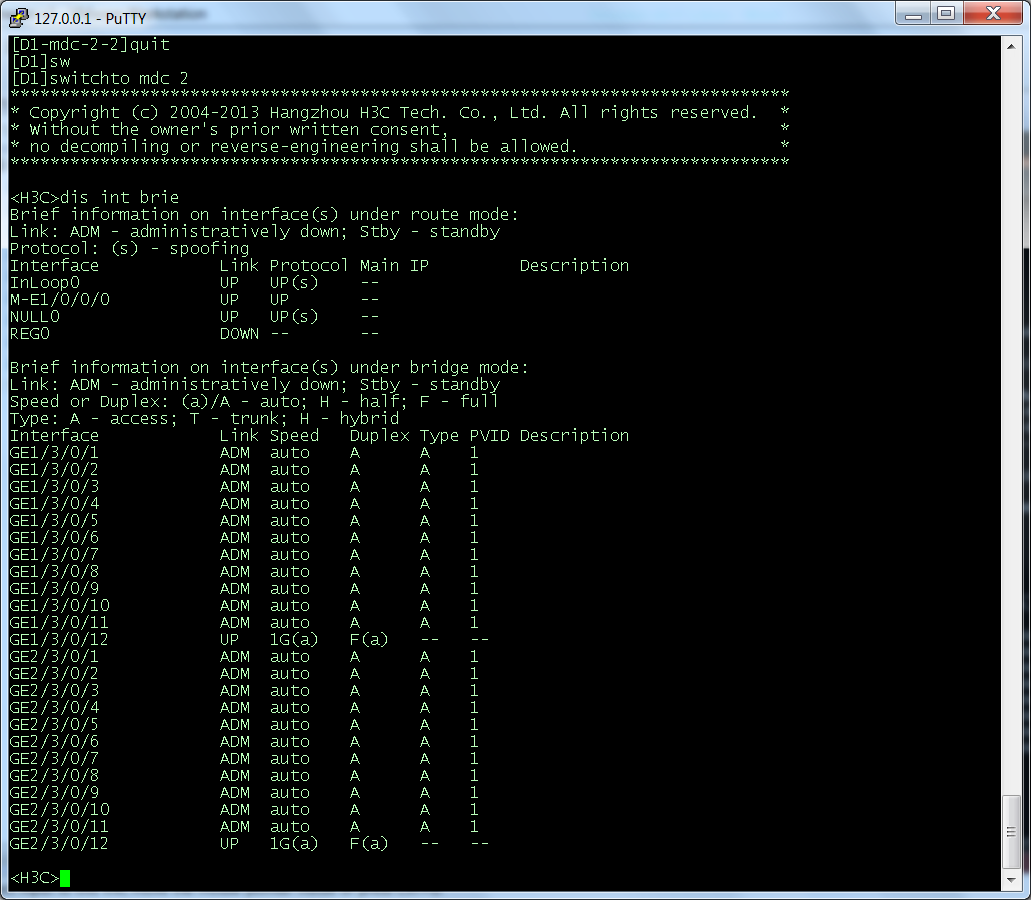Click the GE2/3/0/2 interface name
Screen dimensions: 1031x900
pyautogui.click(x=55, y=674)
